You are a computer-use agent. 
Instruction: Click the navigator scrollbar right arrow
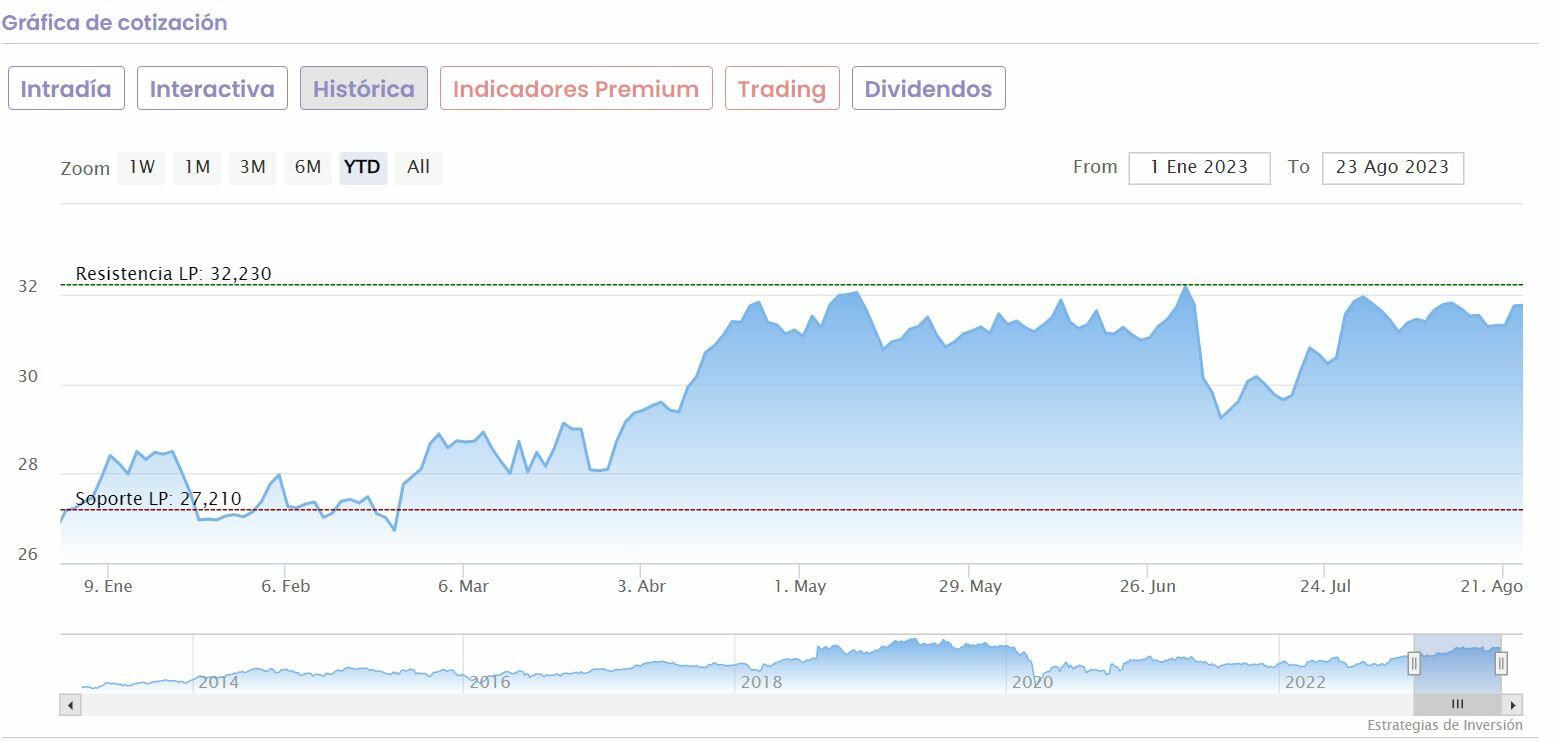click(x=1513, y=705)
